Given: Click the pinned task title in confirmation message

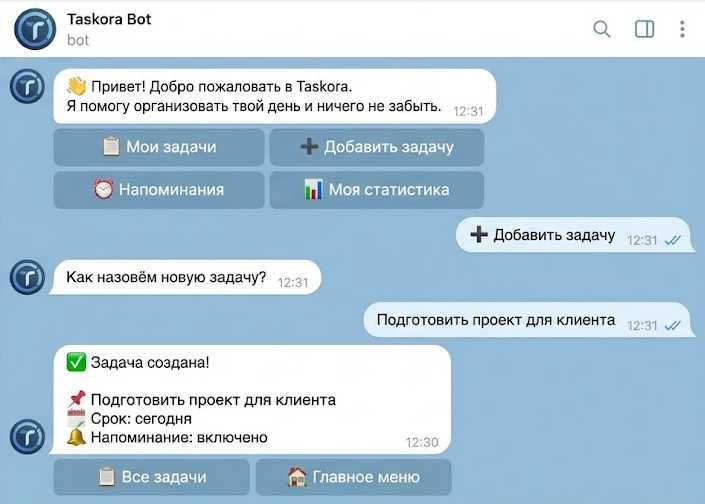Looking at the screenshot, I should [213, 400].
